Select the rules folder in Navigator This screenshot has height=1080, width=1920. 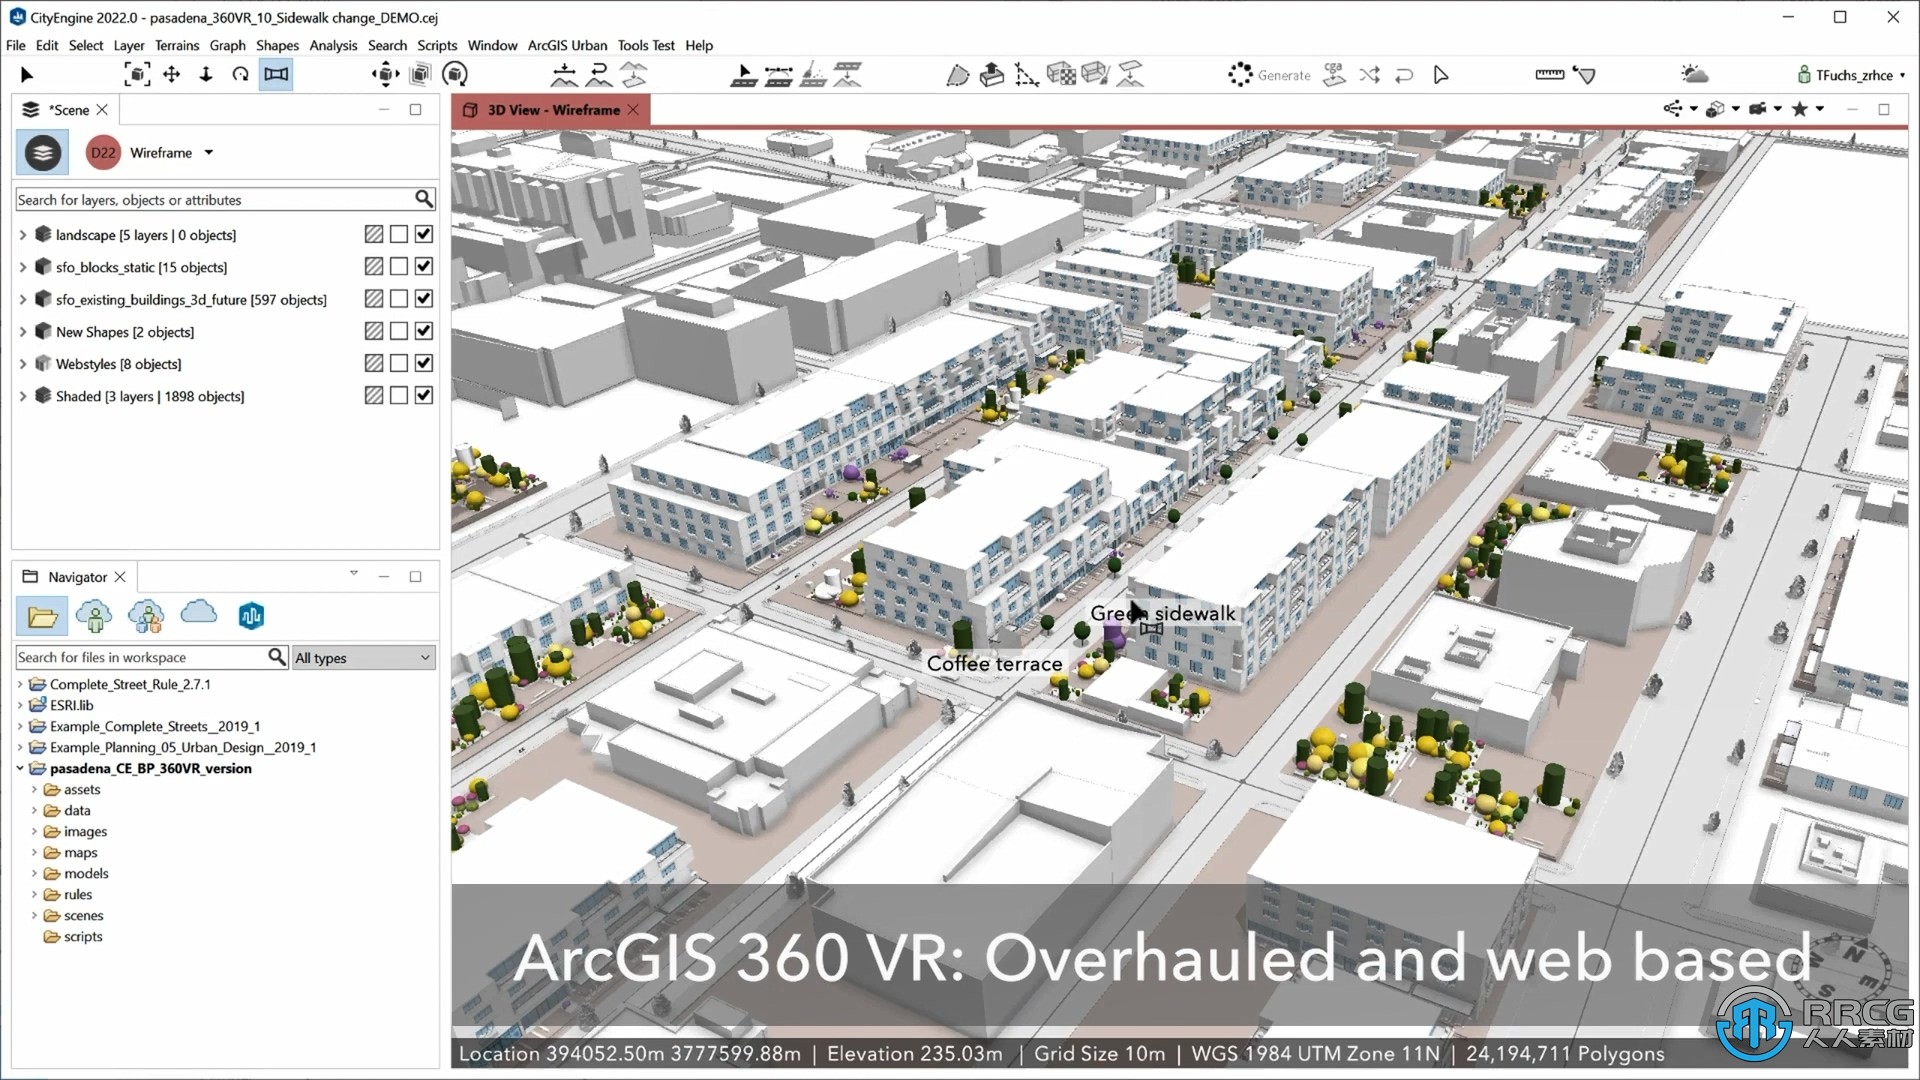pos(78,894)
